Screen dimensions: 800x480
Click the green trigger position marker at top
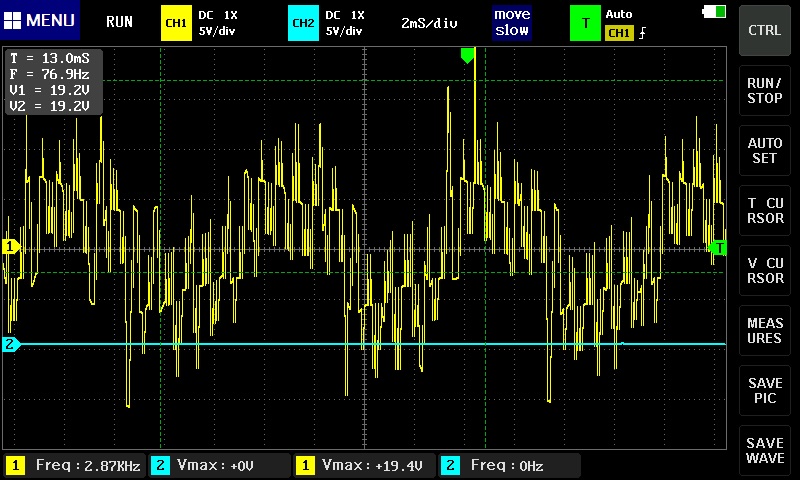point(467,56)
